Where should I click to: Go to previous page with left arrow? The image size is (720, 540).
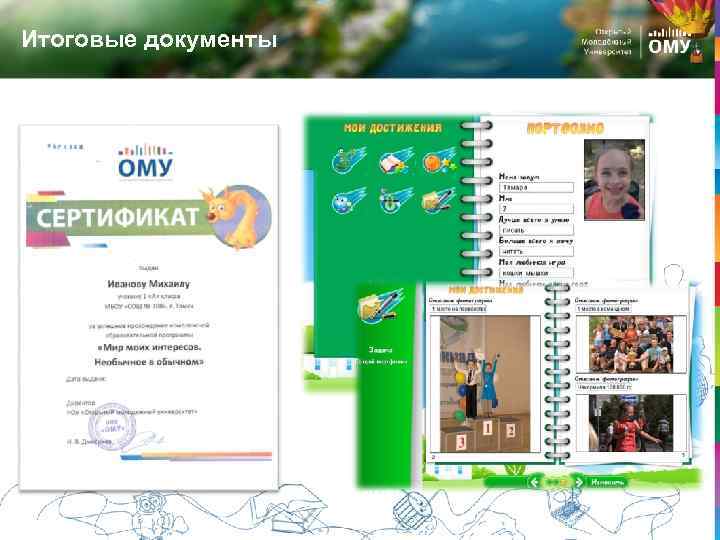click(x=534, y=482)
